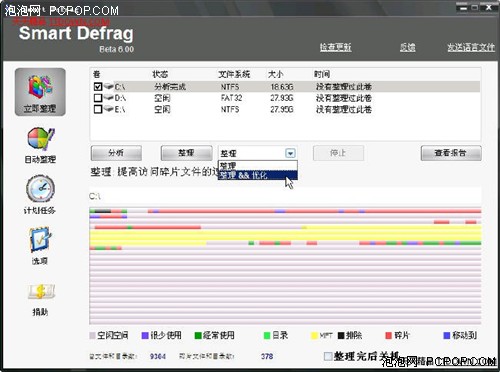The height and width of the screenshot is (372, 500).
Task: Select the D:\ drive icon in volume list
Action: [x=109, y=98]
